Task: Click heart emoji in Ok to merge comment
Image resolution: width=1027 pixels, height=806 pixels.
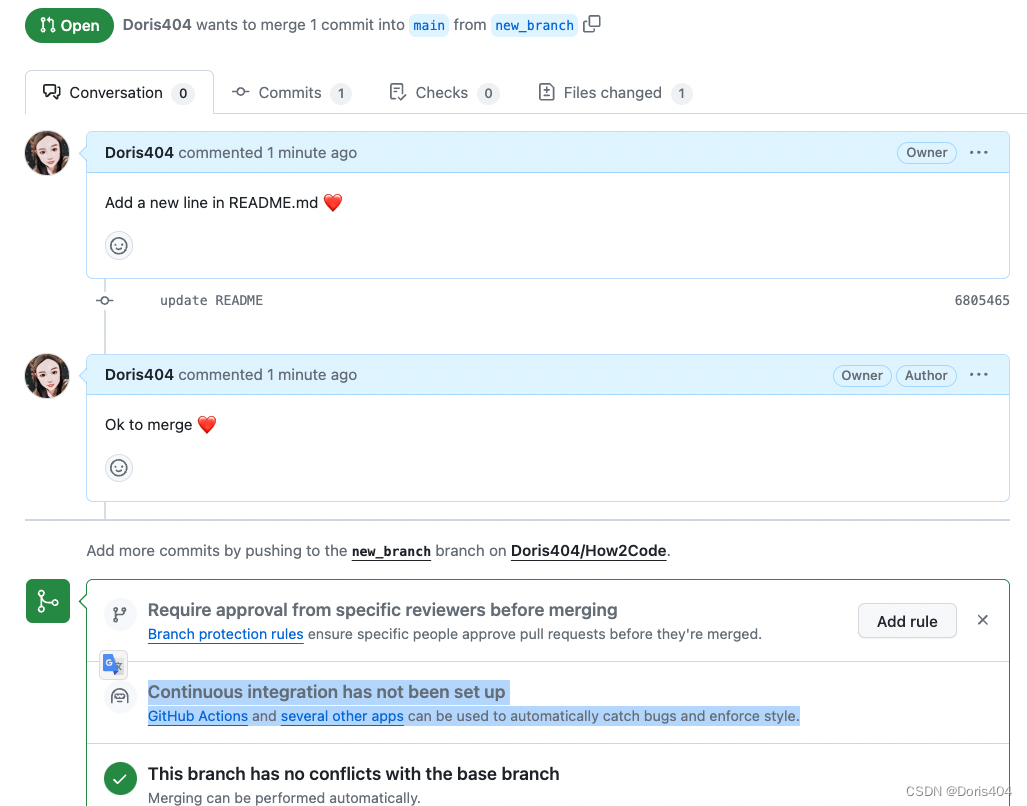Action: (x=207, y=425)
